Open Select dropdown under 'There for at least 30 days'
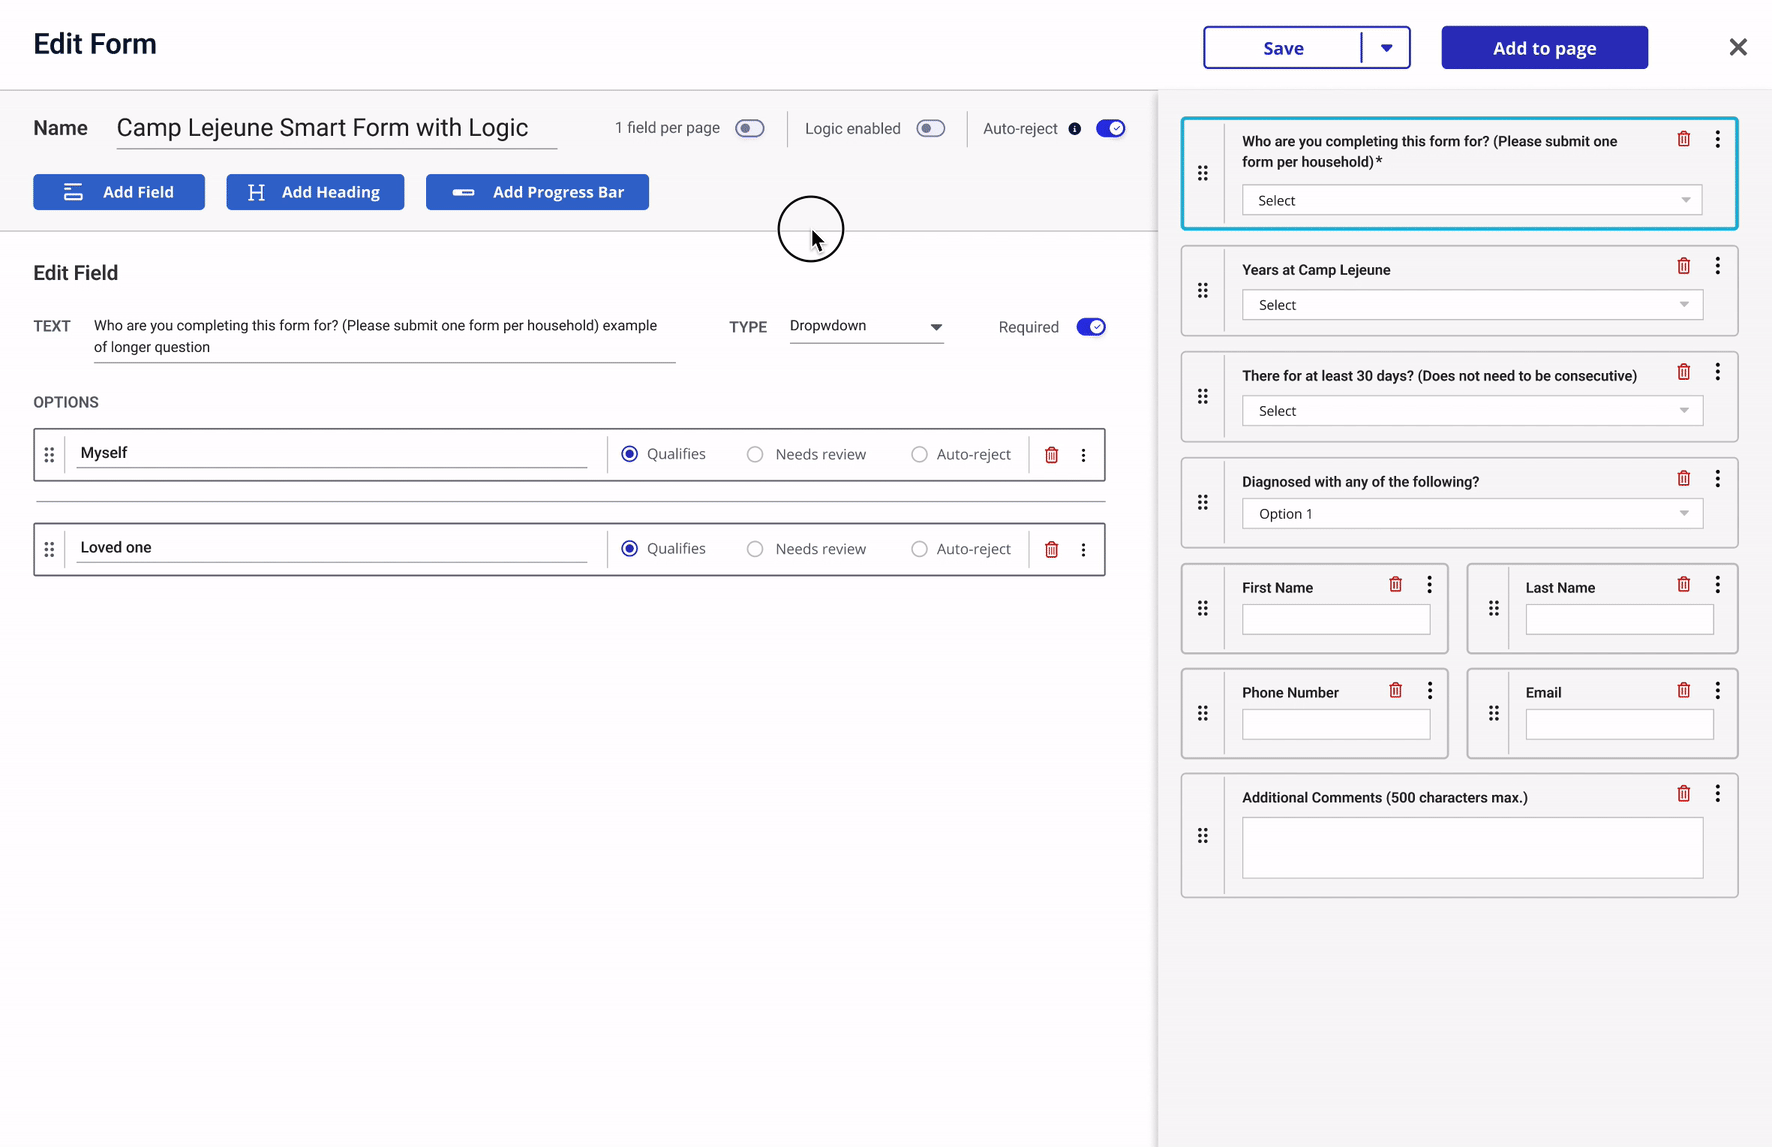 [x=1472, y=411]
